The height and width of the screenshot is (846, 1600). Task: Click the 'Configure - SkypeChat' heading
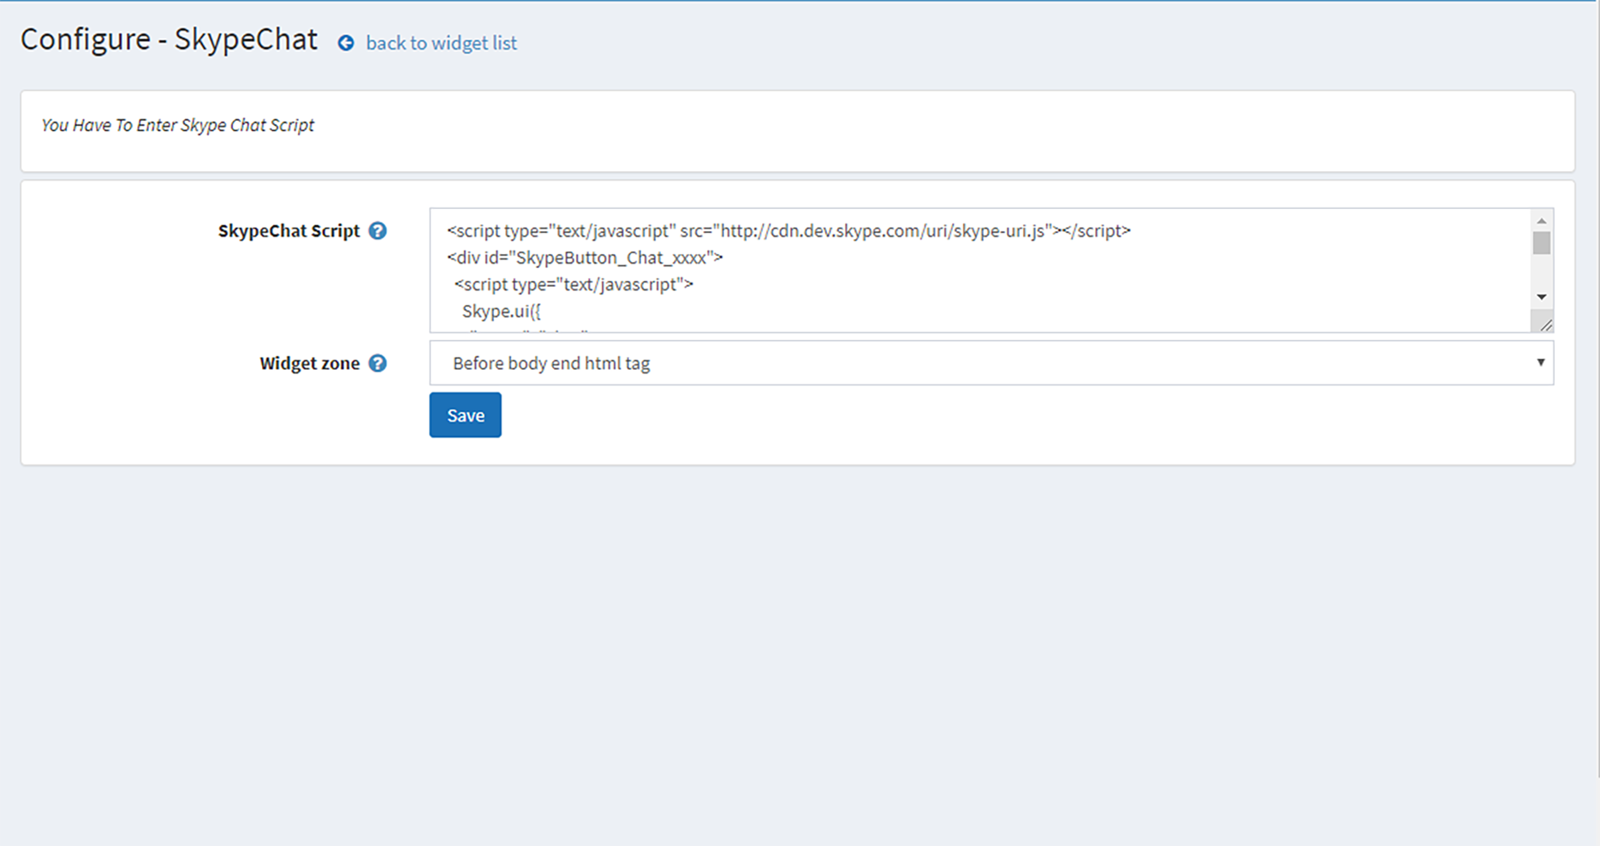(169, 39)
